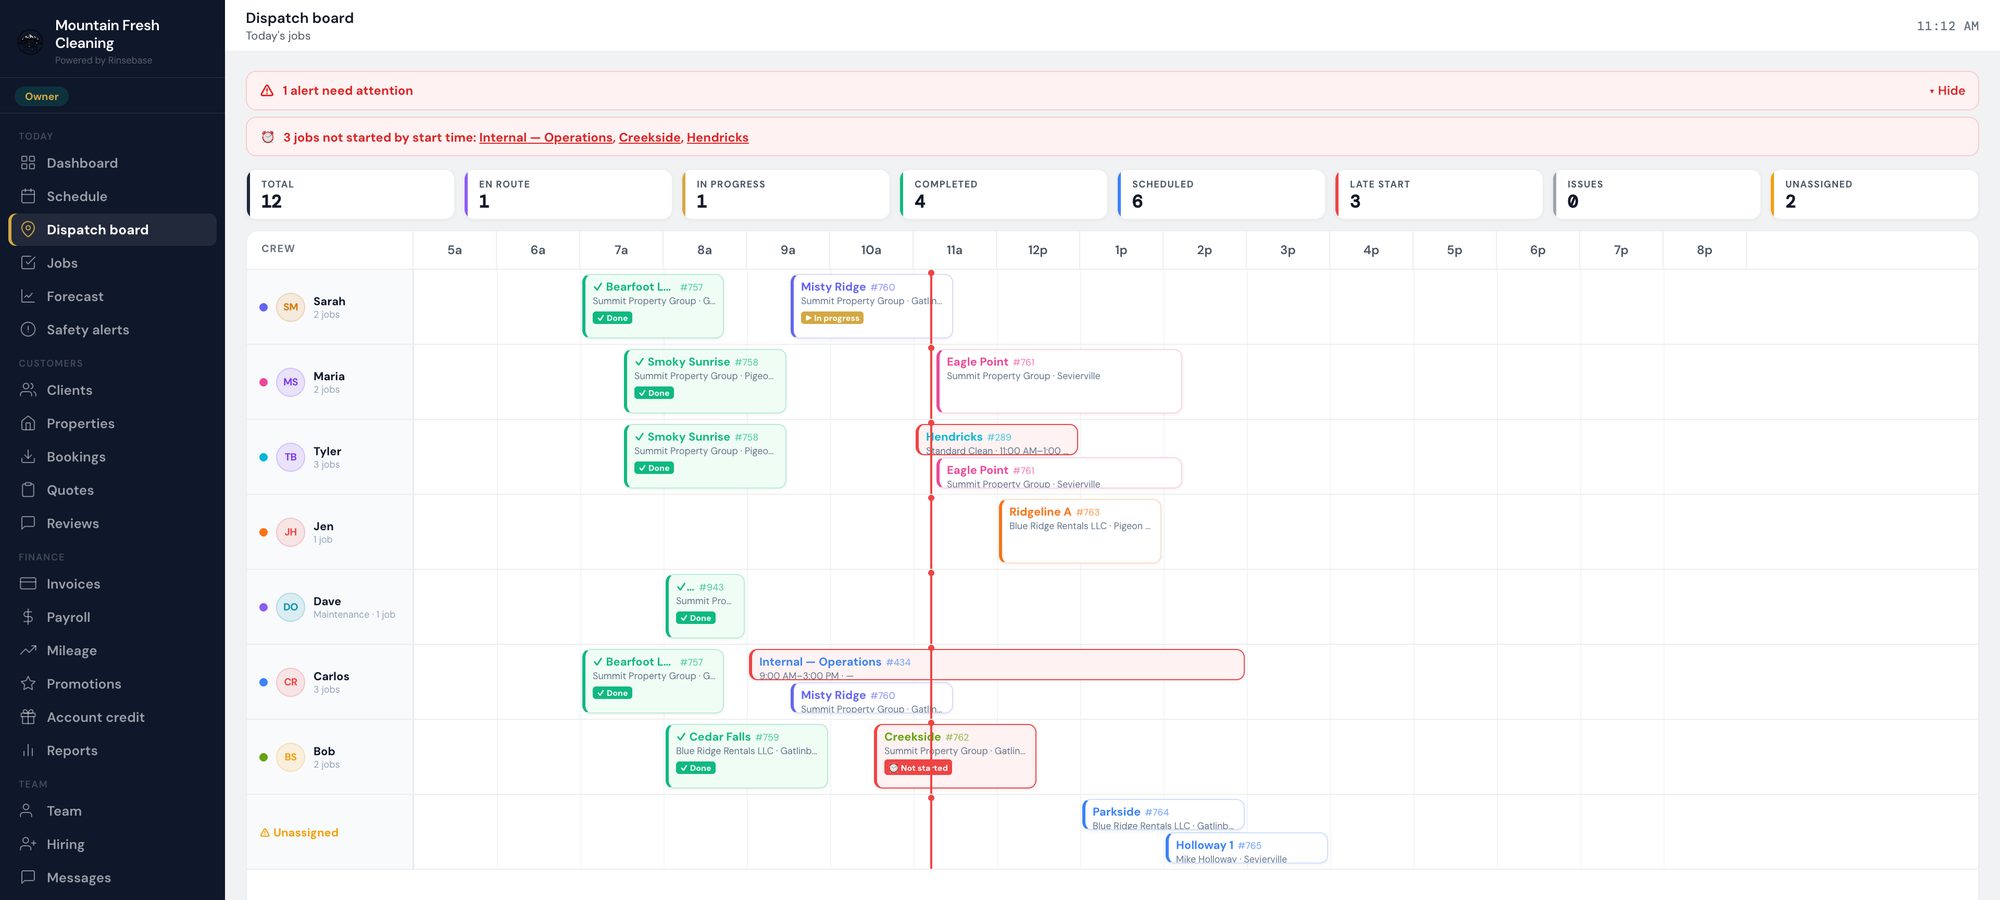Click Maria's MS crew avatar
2000x900 pixels.
click(290, 382)
